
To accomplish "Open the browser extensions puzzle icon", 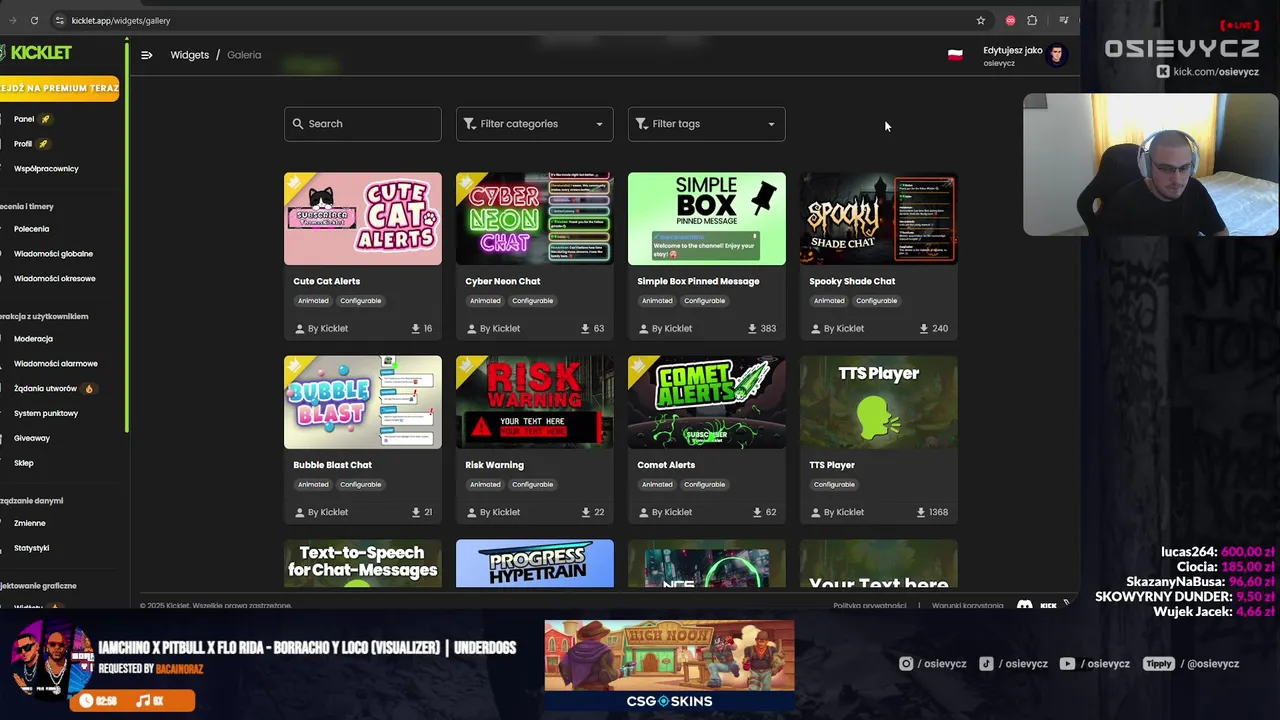I will click(x=1032, y=20).
